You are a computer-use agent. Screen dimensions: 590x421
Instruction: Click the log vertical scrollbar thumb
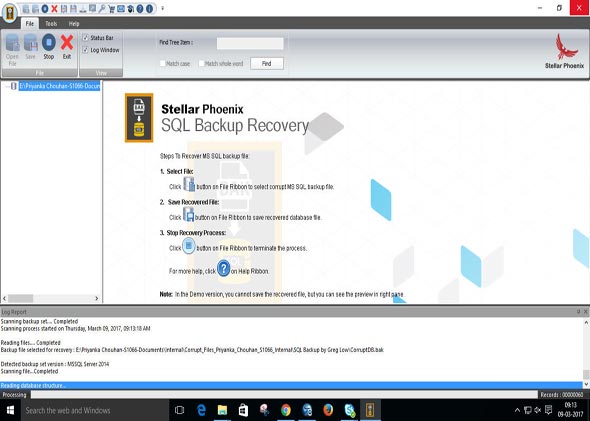click(x=586, y=374)
